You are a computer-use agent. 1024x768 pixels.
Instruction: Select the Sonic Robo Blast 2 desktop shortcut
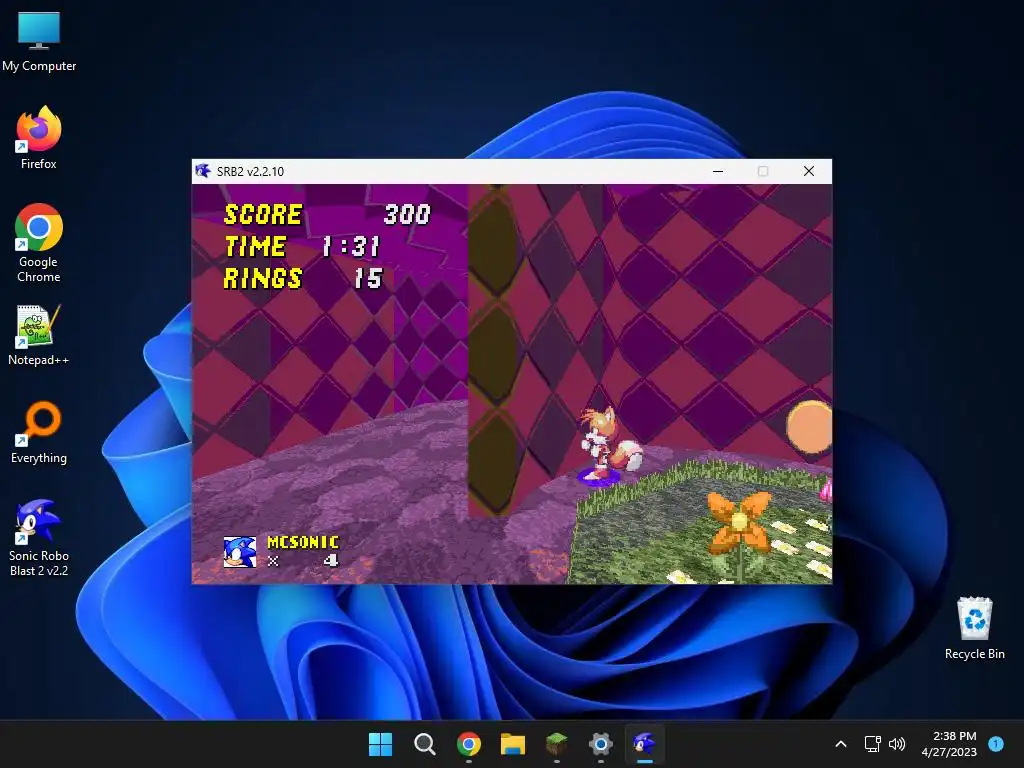39,537
